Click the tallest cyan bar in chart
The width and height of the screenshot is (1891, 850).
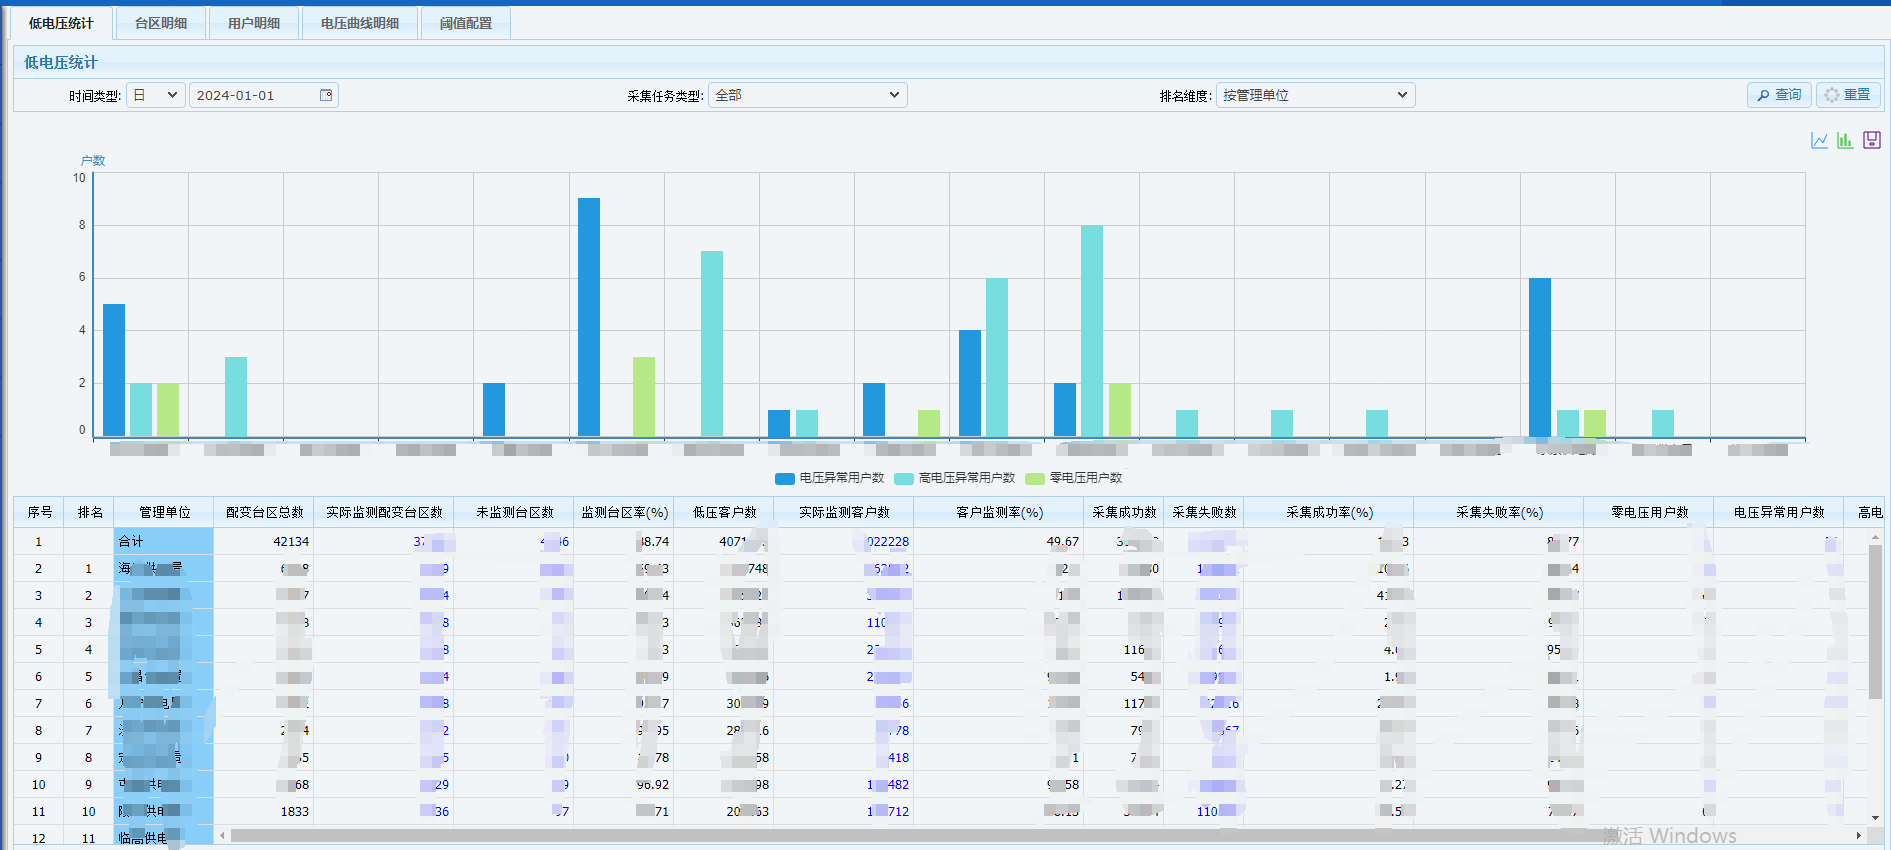click(x=1092, y=331)
